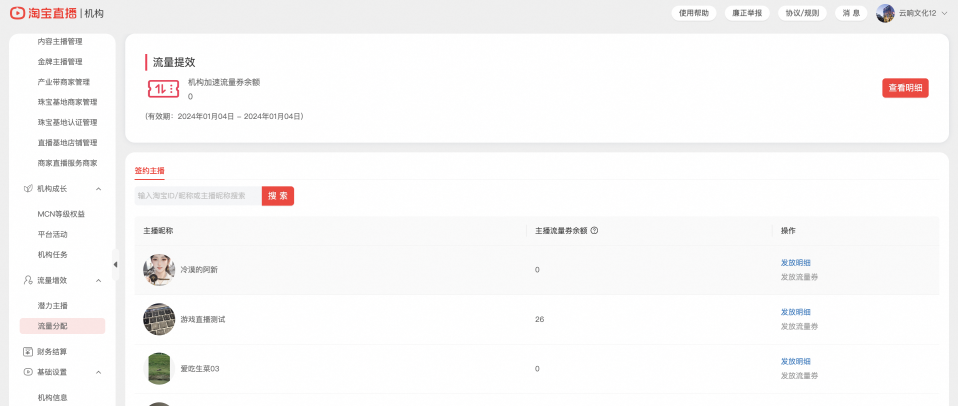
Task: Collapse the 基础设置 section chevron
Action: point(98,372)
